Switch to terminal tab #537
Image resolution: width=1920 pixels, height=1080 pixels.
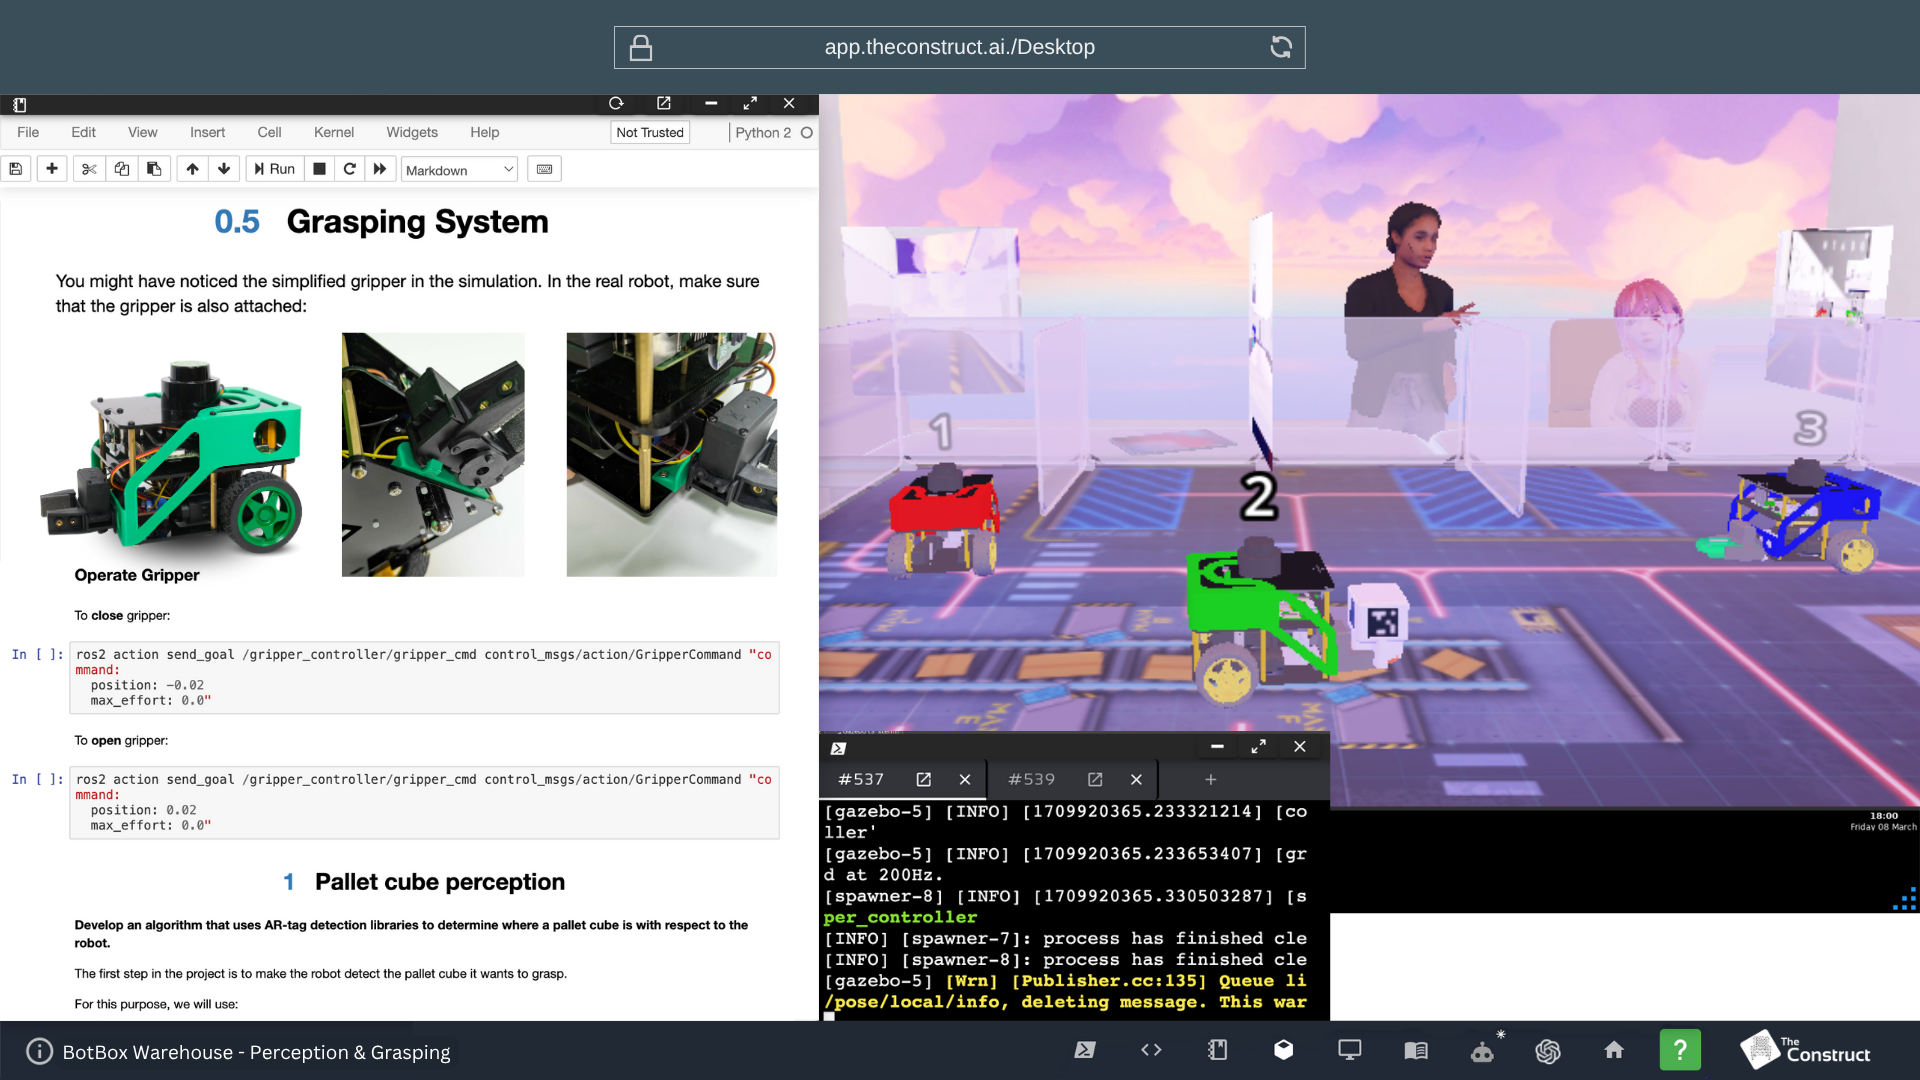coord(861,779)
